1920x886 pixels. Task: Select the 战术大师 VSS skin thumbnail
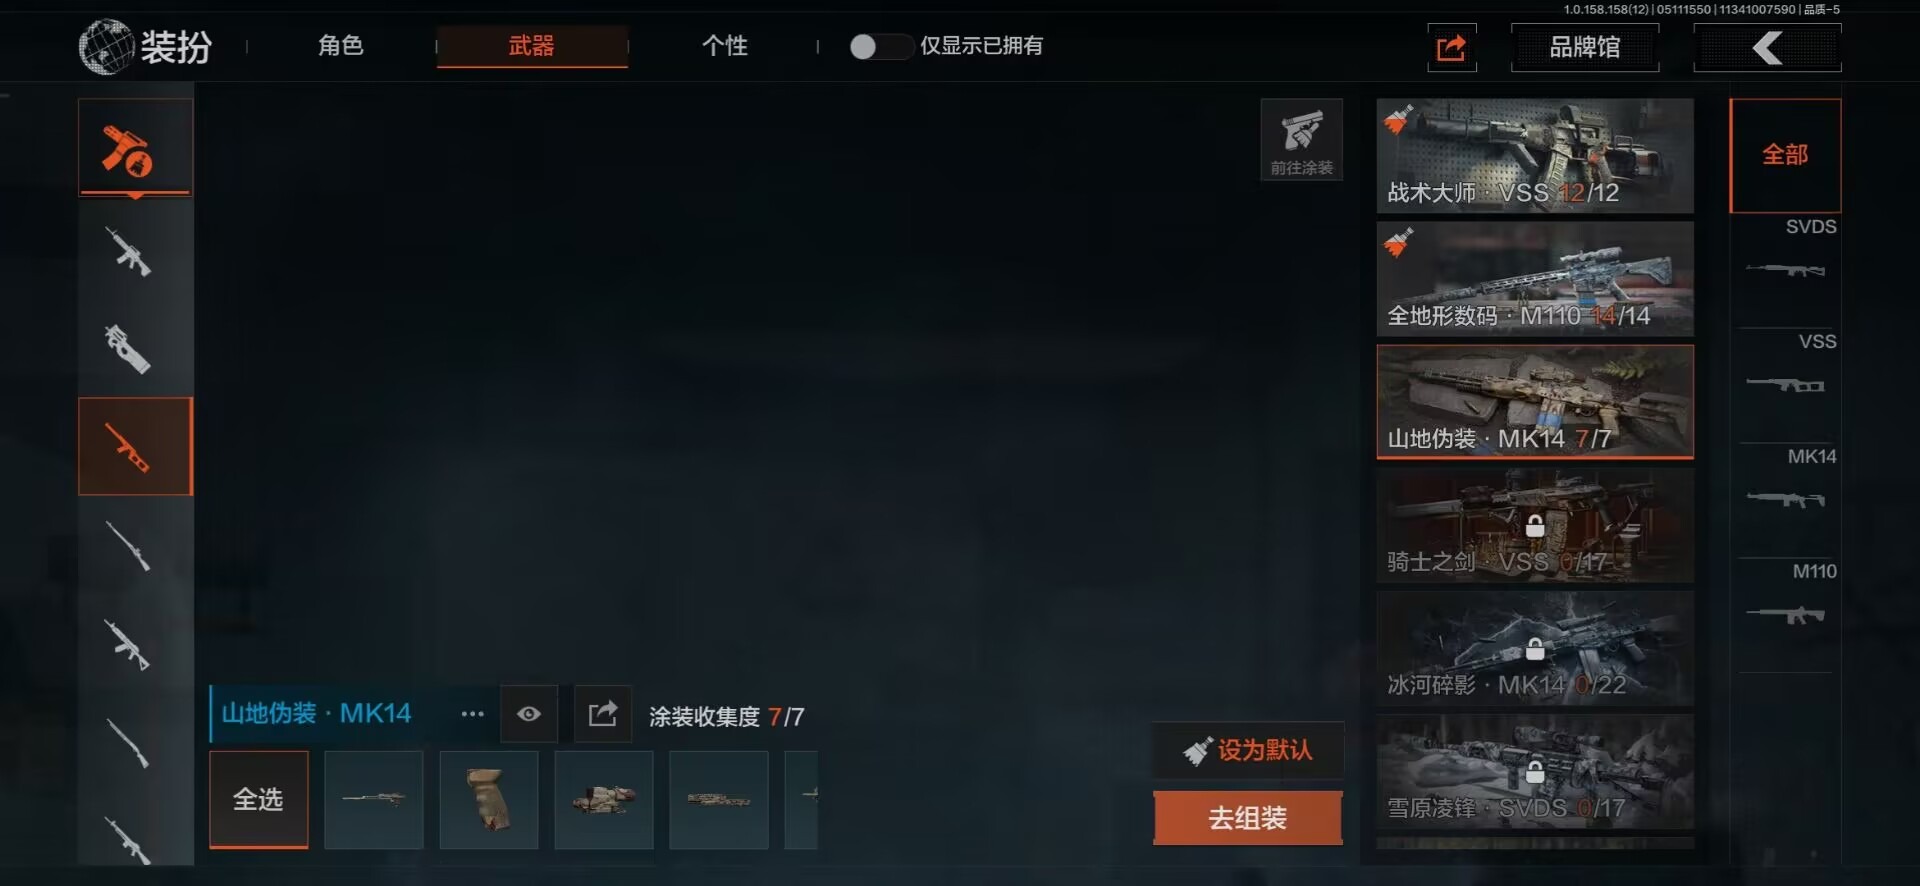point(1535,156)
